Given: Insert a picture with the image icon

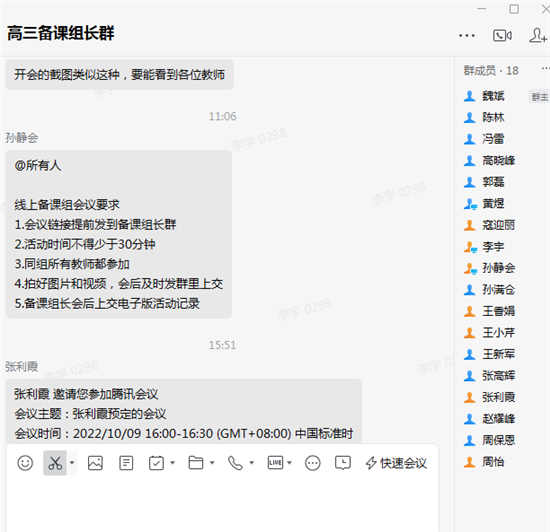Looking at the screenshot, I should [95, 463].
